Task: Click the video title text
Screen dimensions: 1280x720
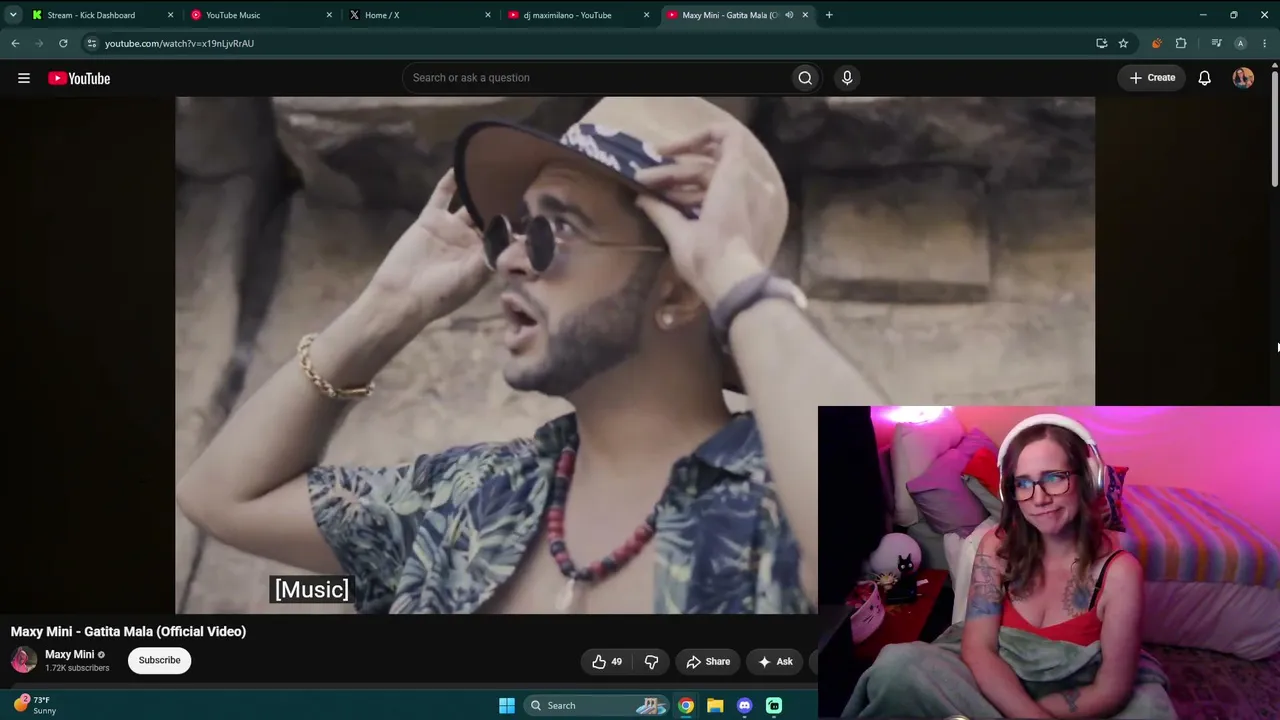Action: coord(128,631)
